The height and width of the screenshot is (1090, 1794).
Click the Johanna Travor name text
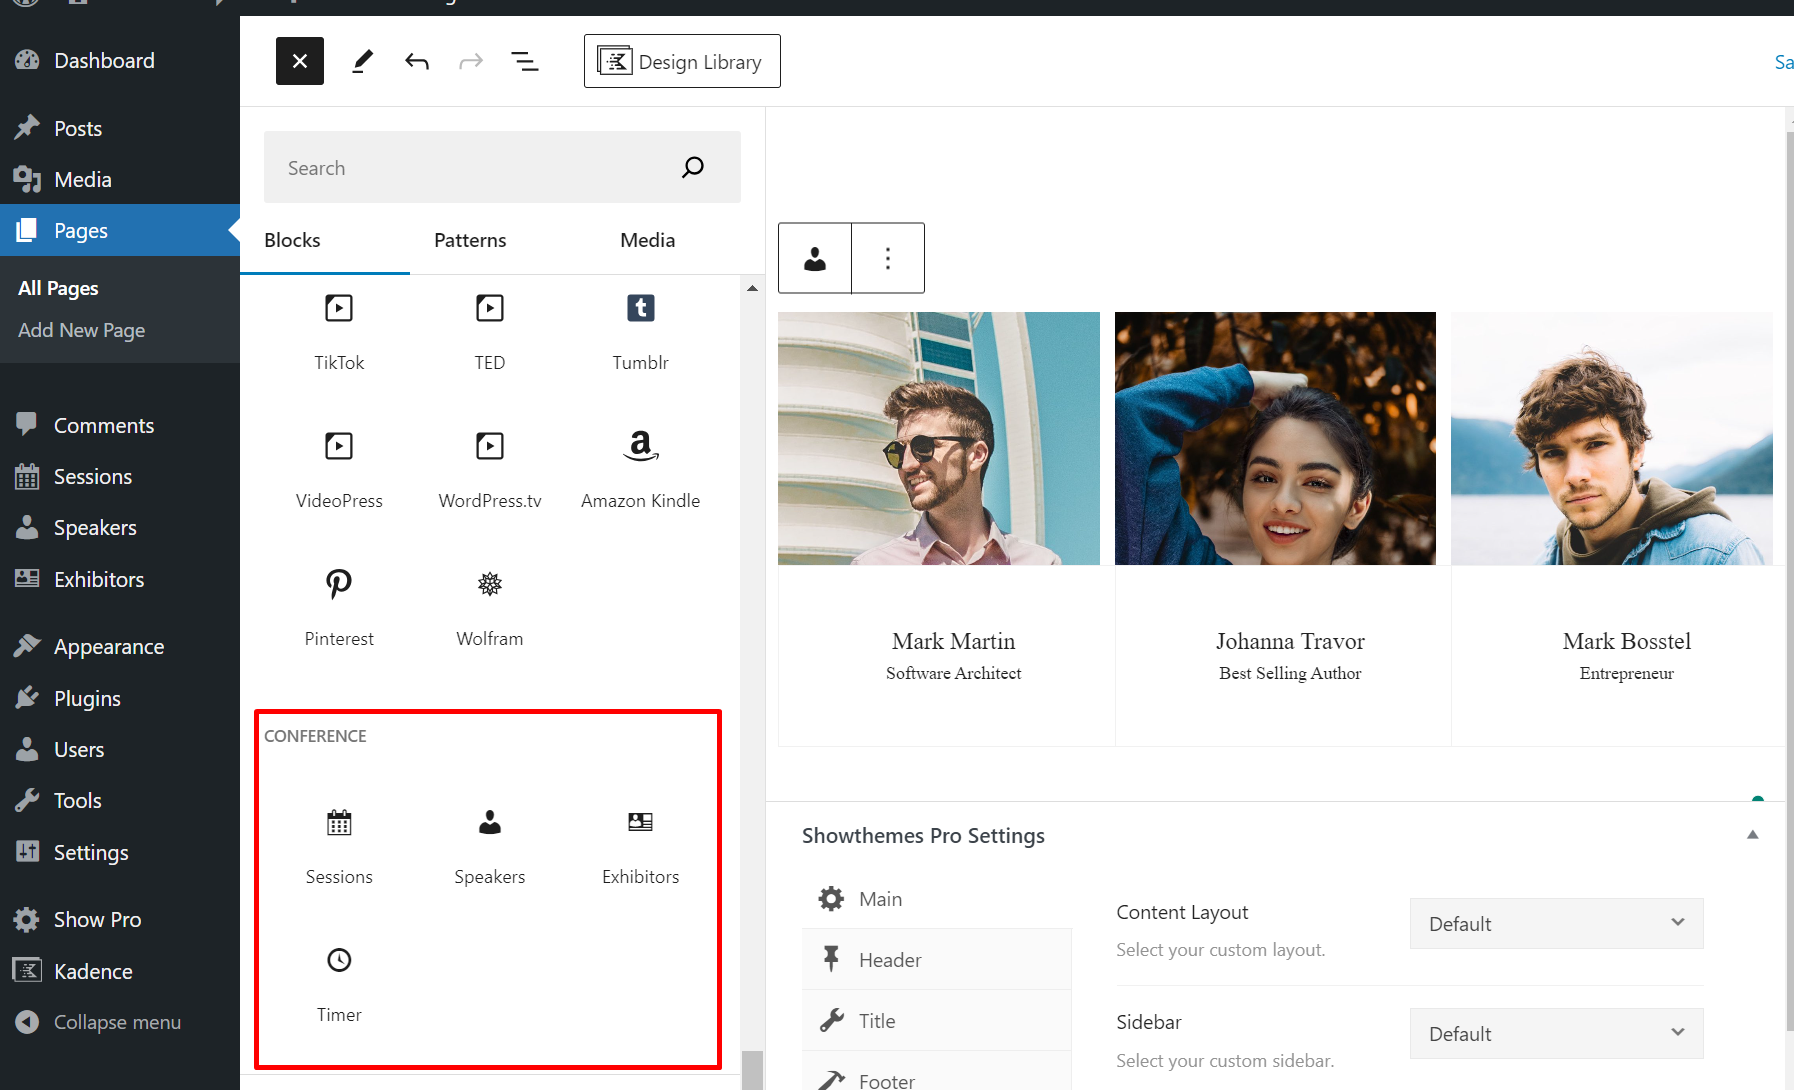1290,641
